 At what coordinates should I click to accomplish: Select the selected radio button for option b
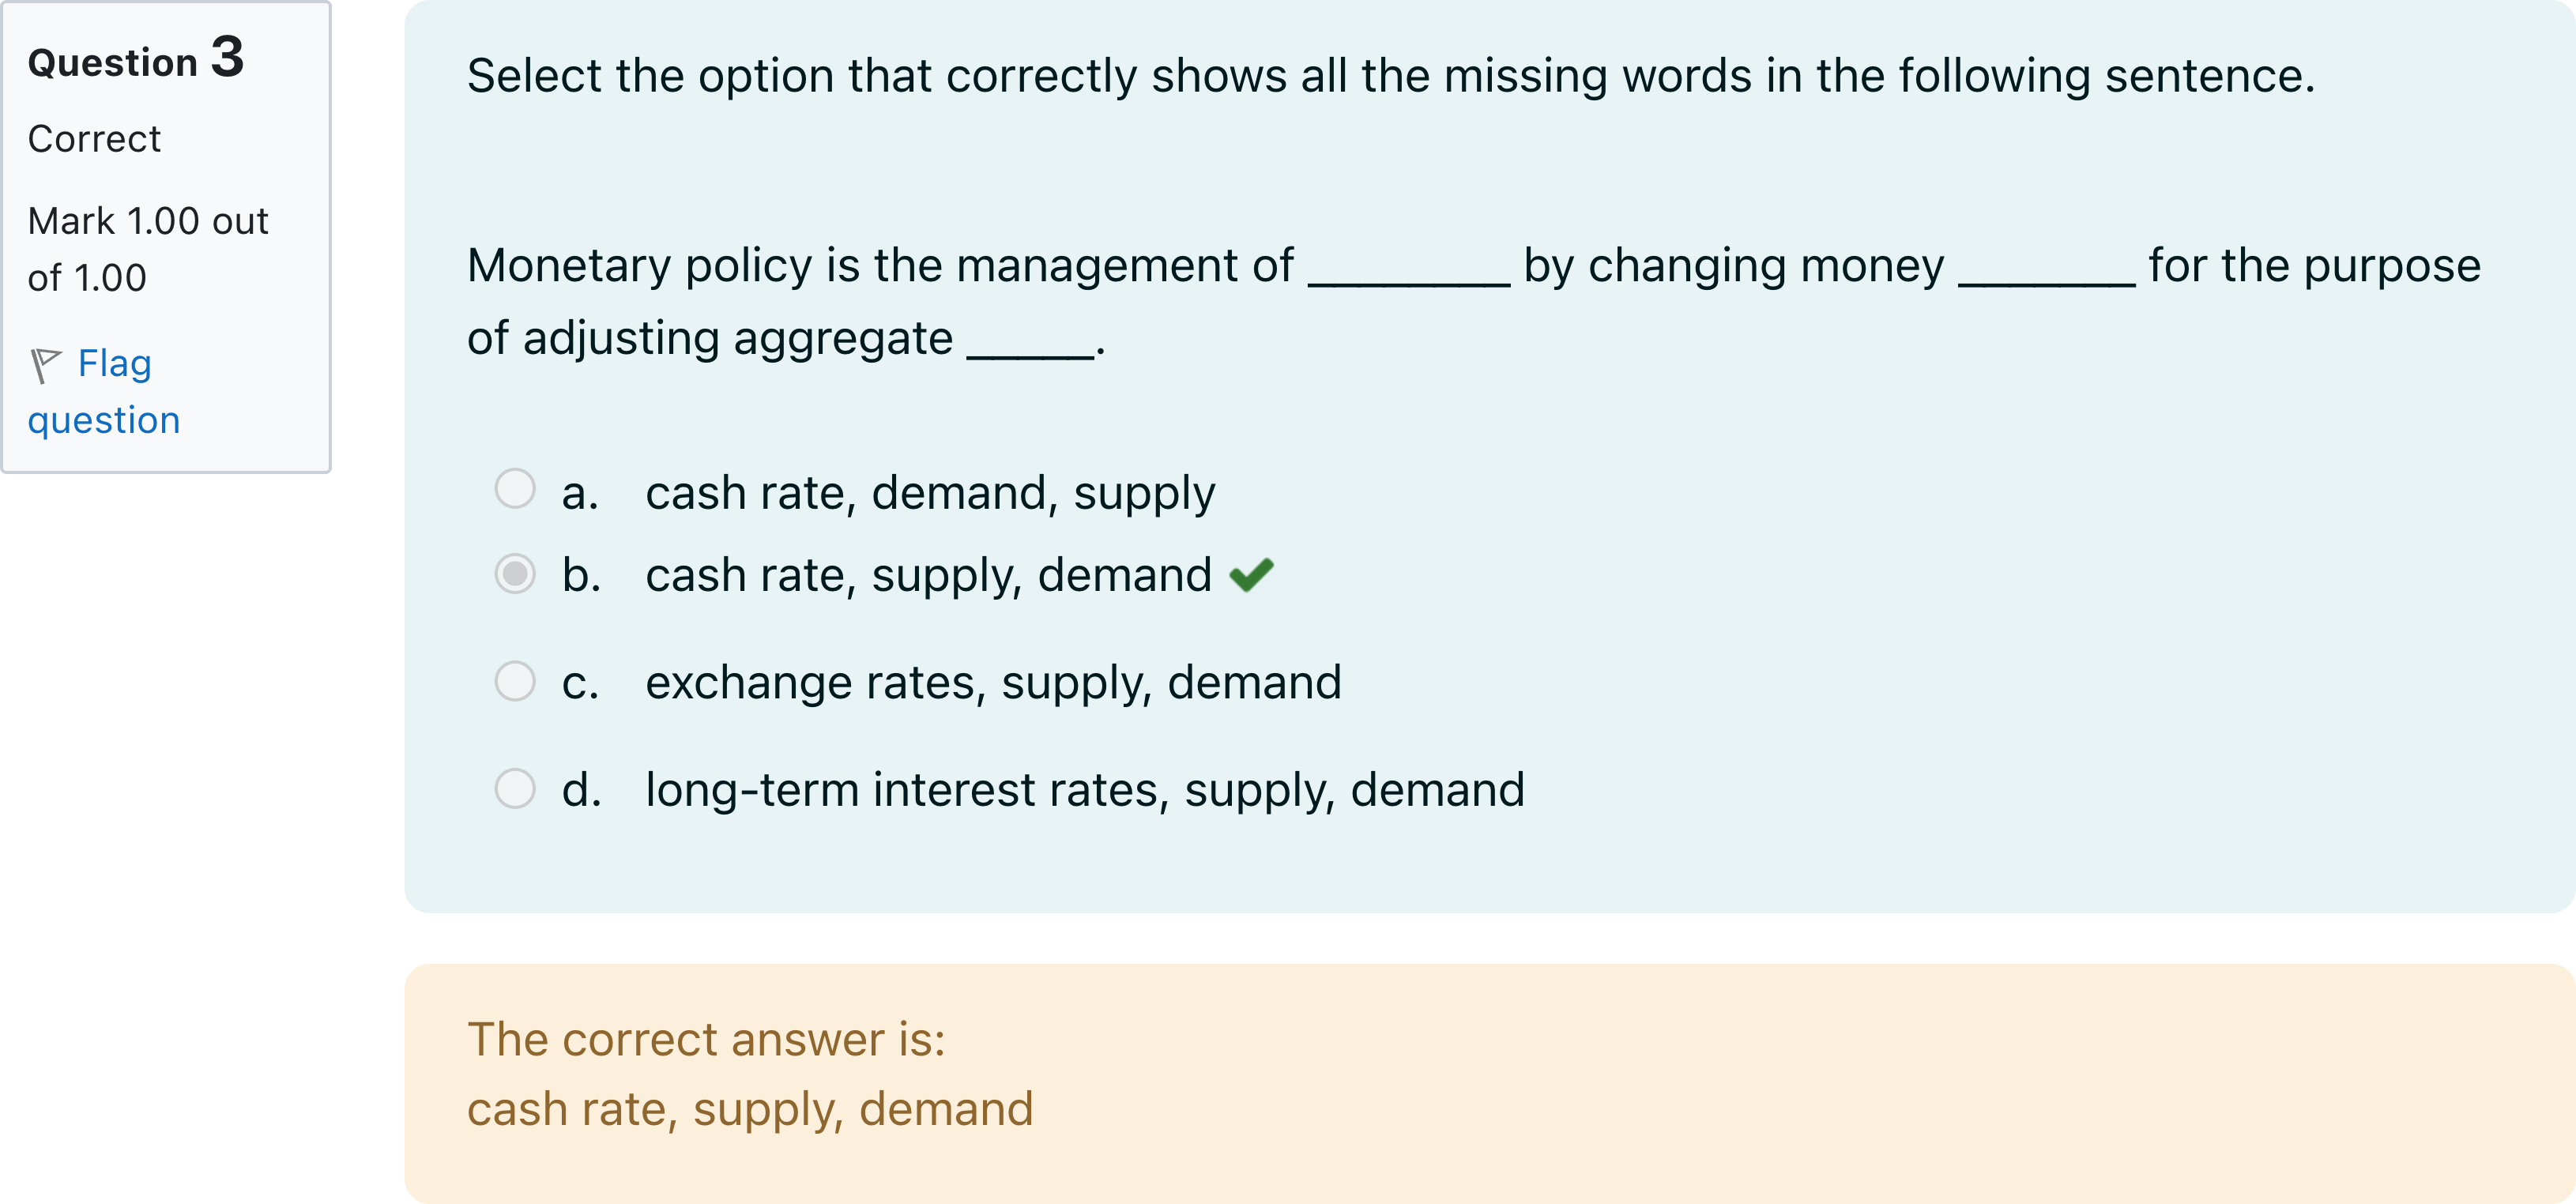515,574
